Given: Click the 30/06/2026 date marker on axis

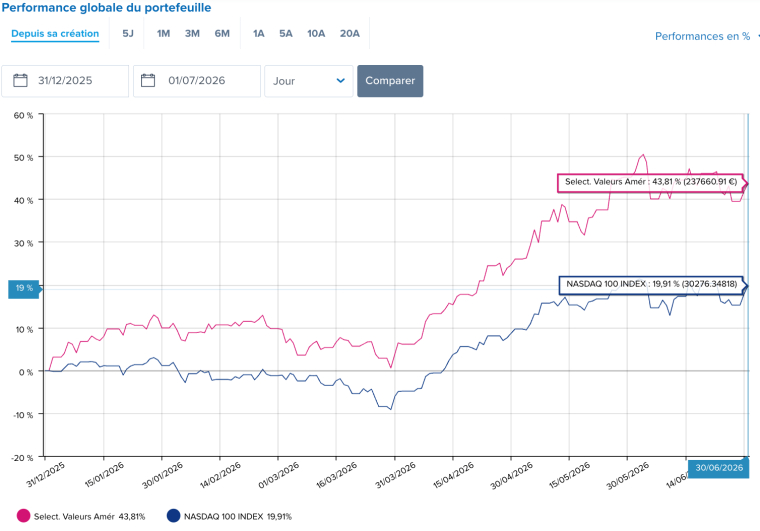Looking at the screenshot, I should tap(719, 468).
